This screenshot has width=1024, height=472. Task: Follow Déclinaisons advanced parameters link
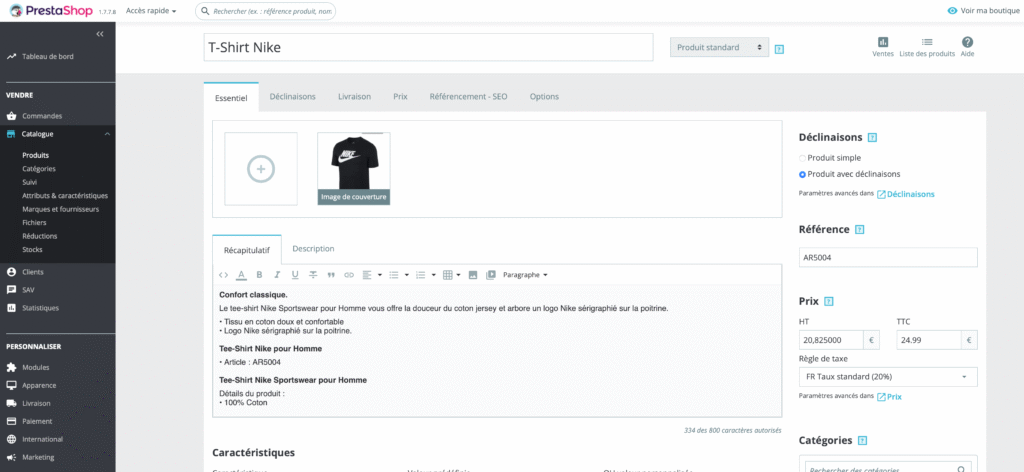906,195
